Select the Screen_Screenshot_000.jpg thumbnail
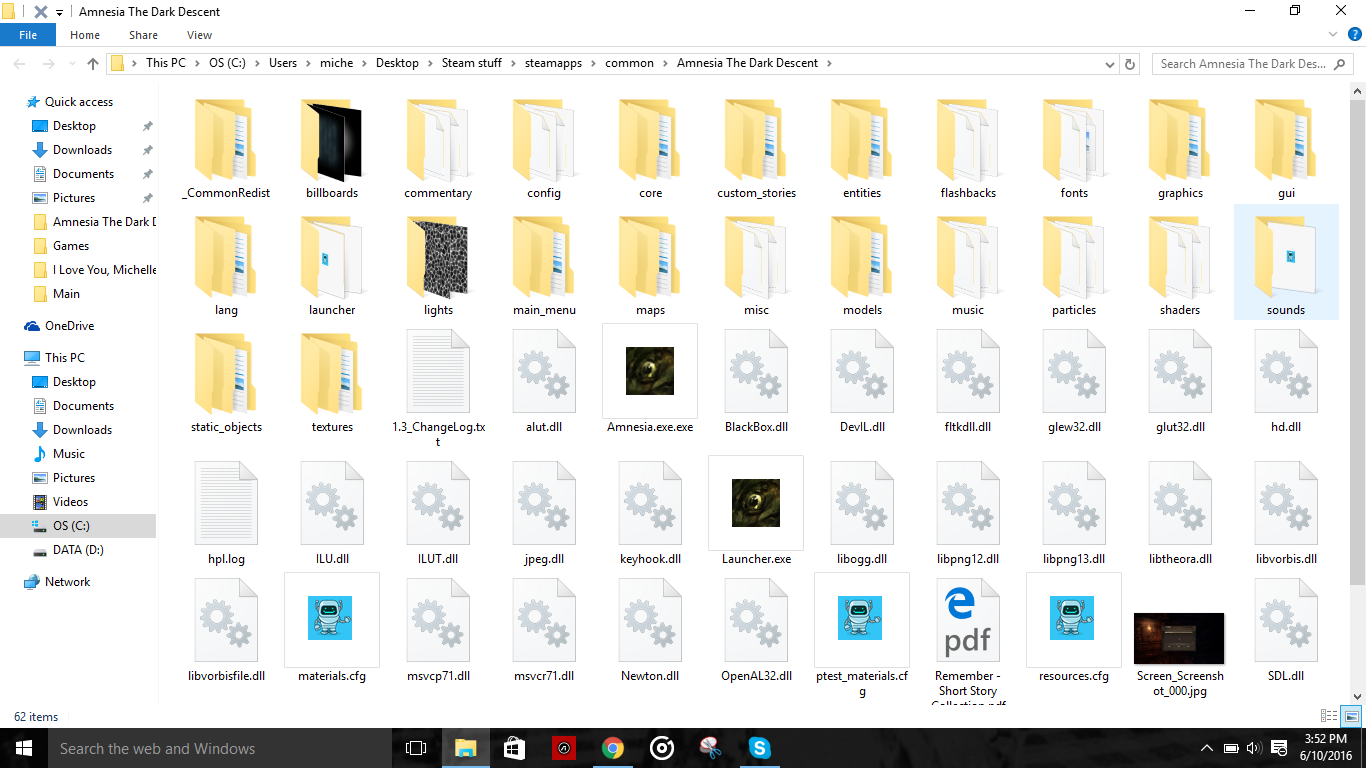Screen dimensions: 1366x768 click(1179, 638)
